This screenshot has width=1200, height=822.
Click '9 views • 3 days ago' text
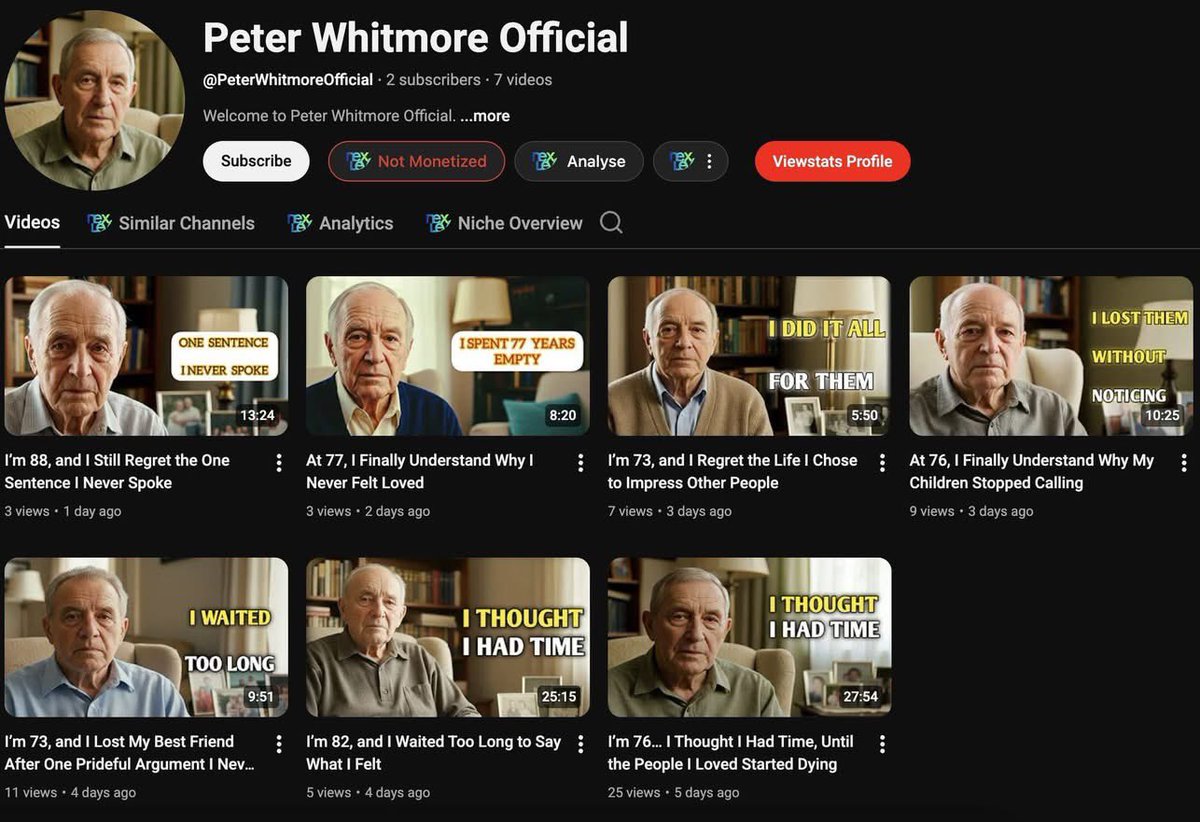pos(971,511)
